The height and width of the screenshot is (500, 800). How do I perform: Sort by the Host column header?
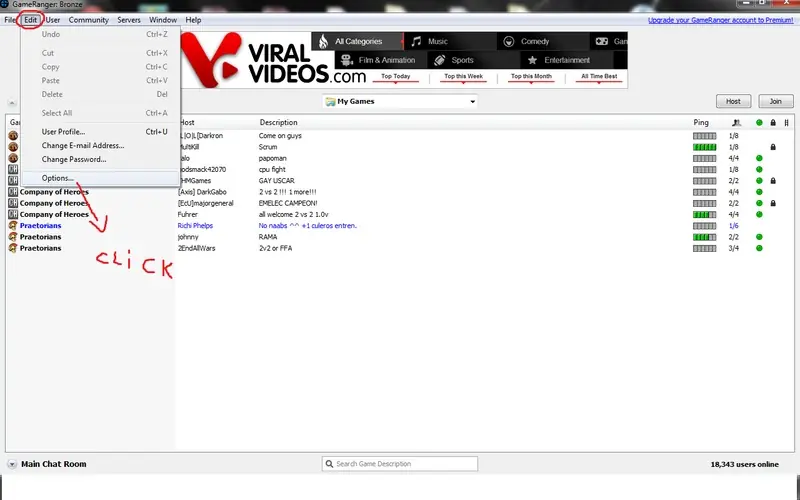point(187,122)
